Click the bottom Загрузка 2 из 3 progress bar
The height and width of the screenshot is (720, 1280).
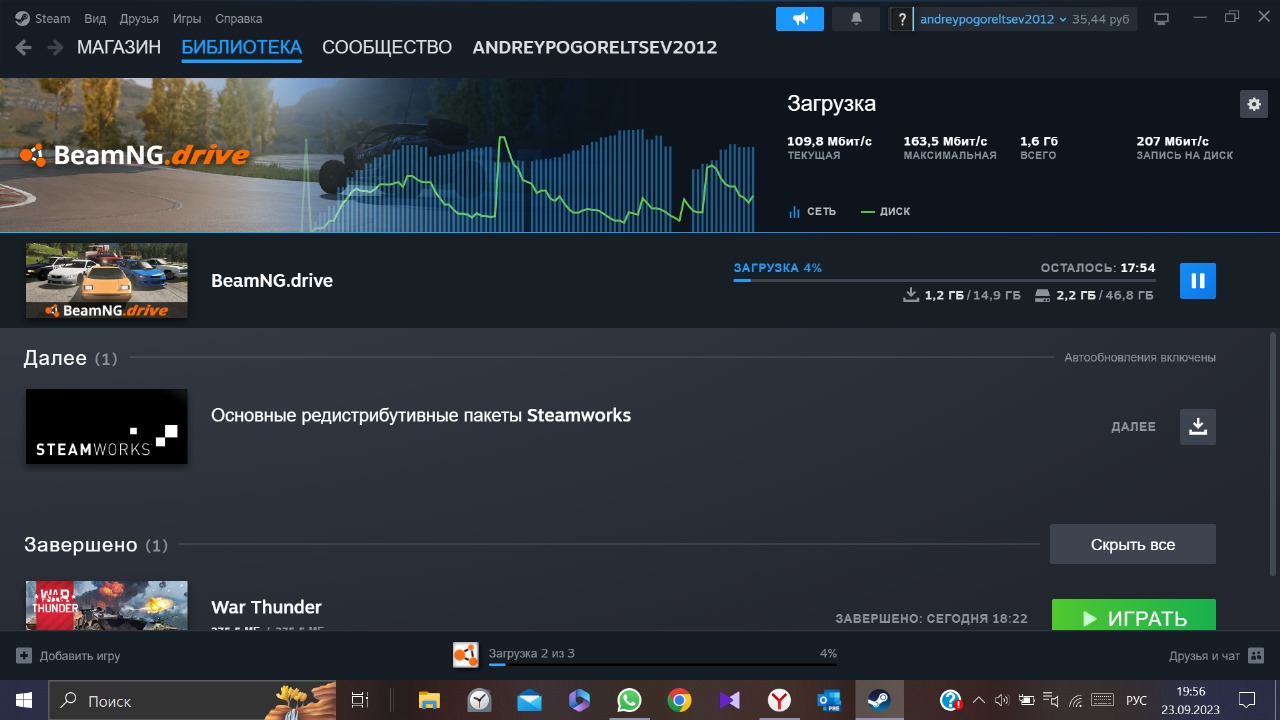point(662,665)
